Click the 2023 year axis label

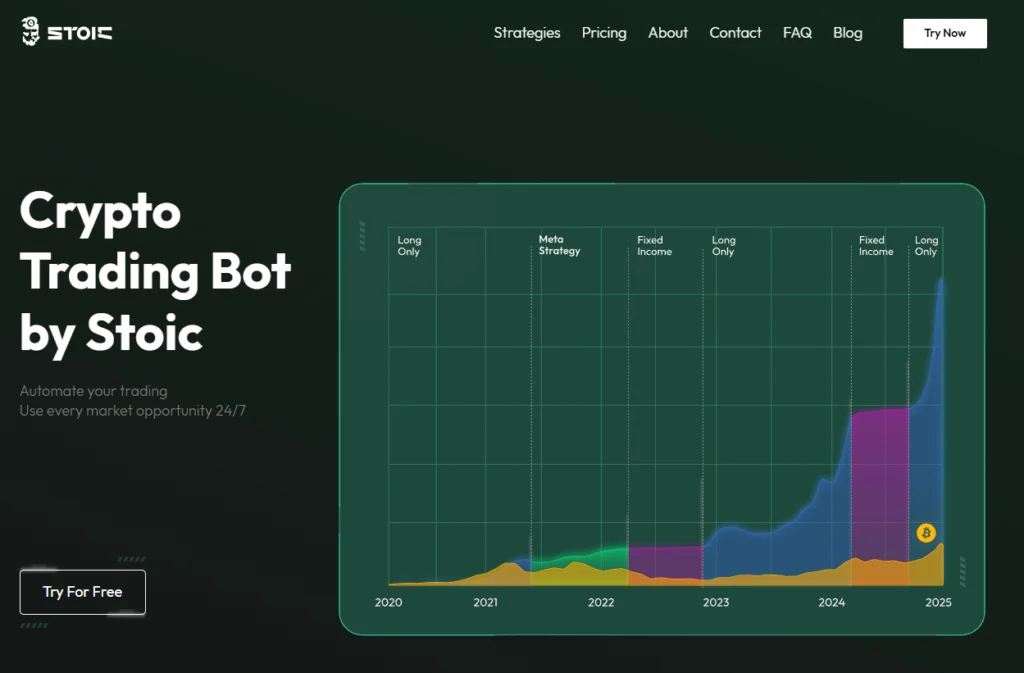click(x=716, y=603)
